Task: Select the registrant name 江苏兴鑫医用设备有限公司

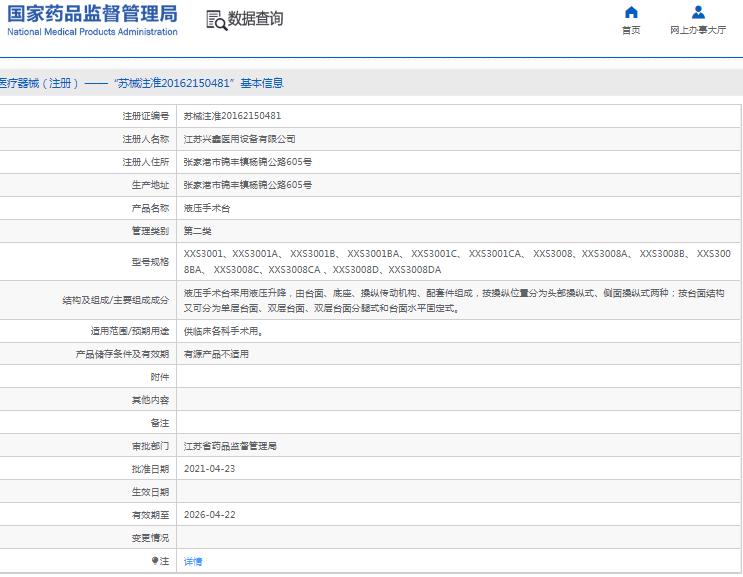Action: (x=239, y=139)
